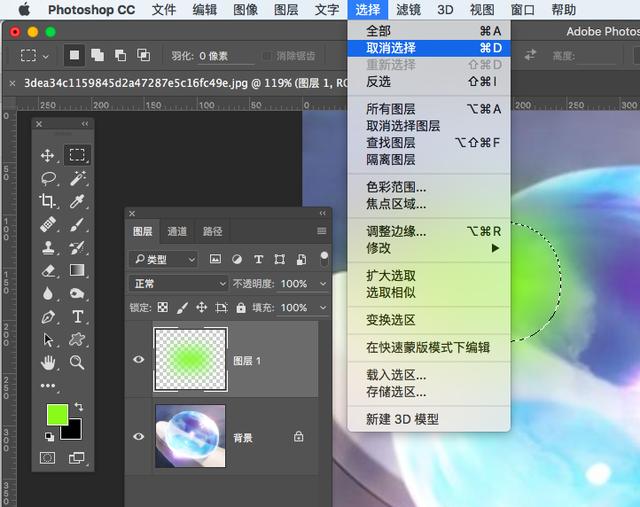Select the Healing Brush tool
Image resolution: width=640 pixels, height=507 pixels.
click(x=48, y=225)
